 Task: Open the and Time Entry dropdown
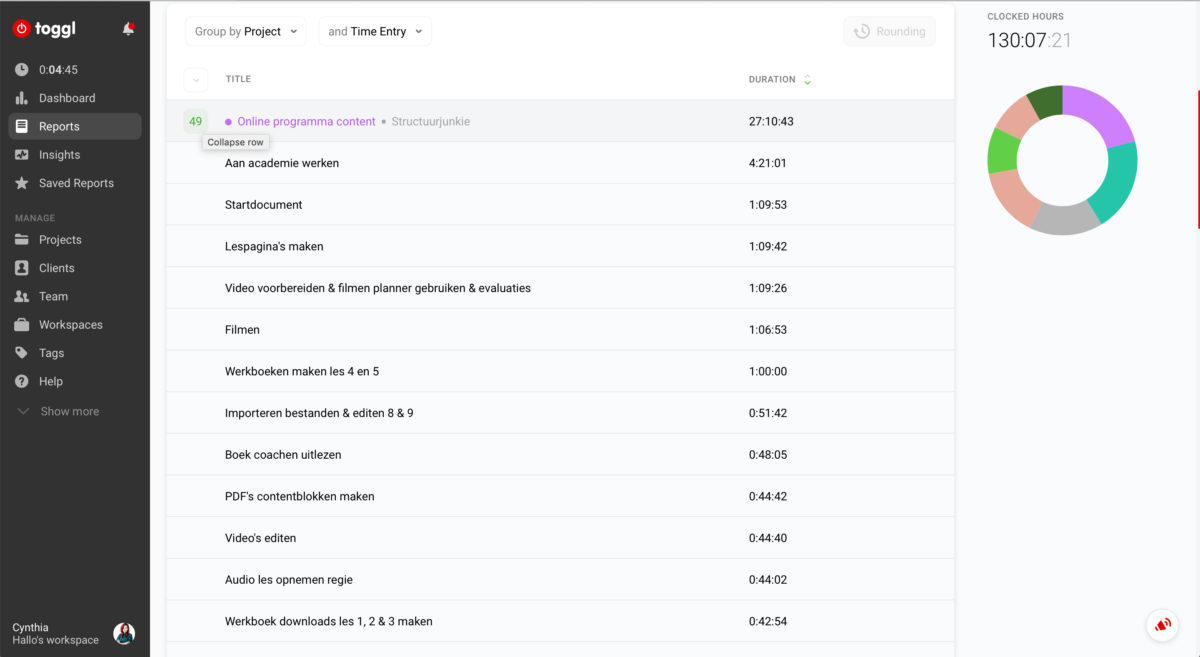375,31
